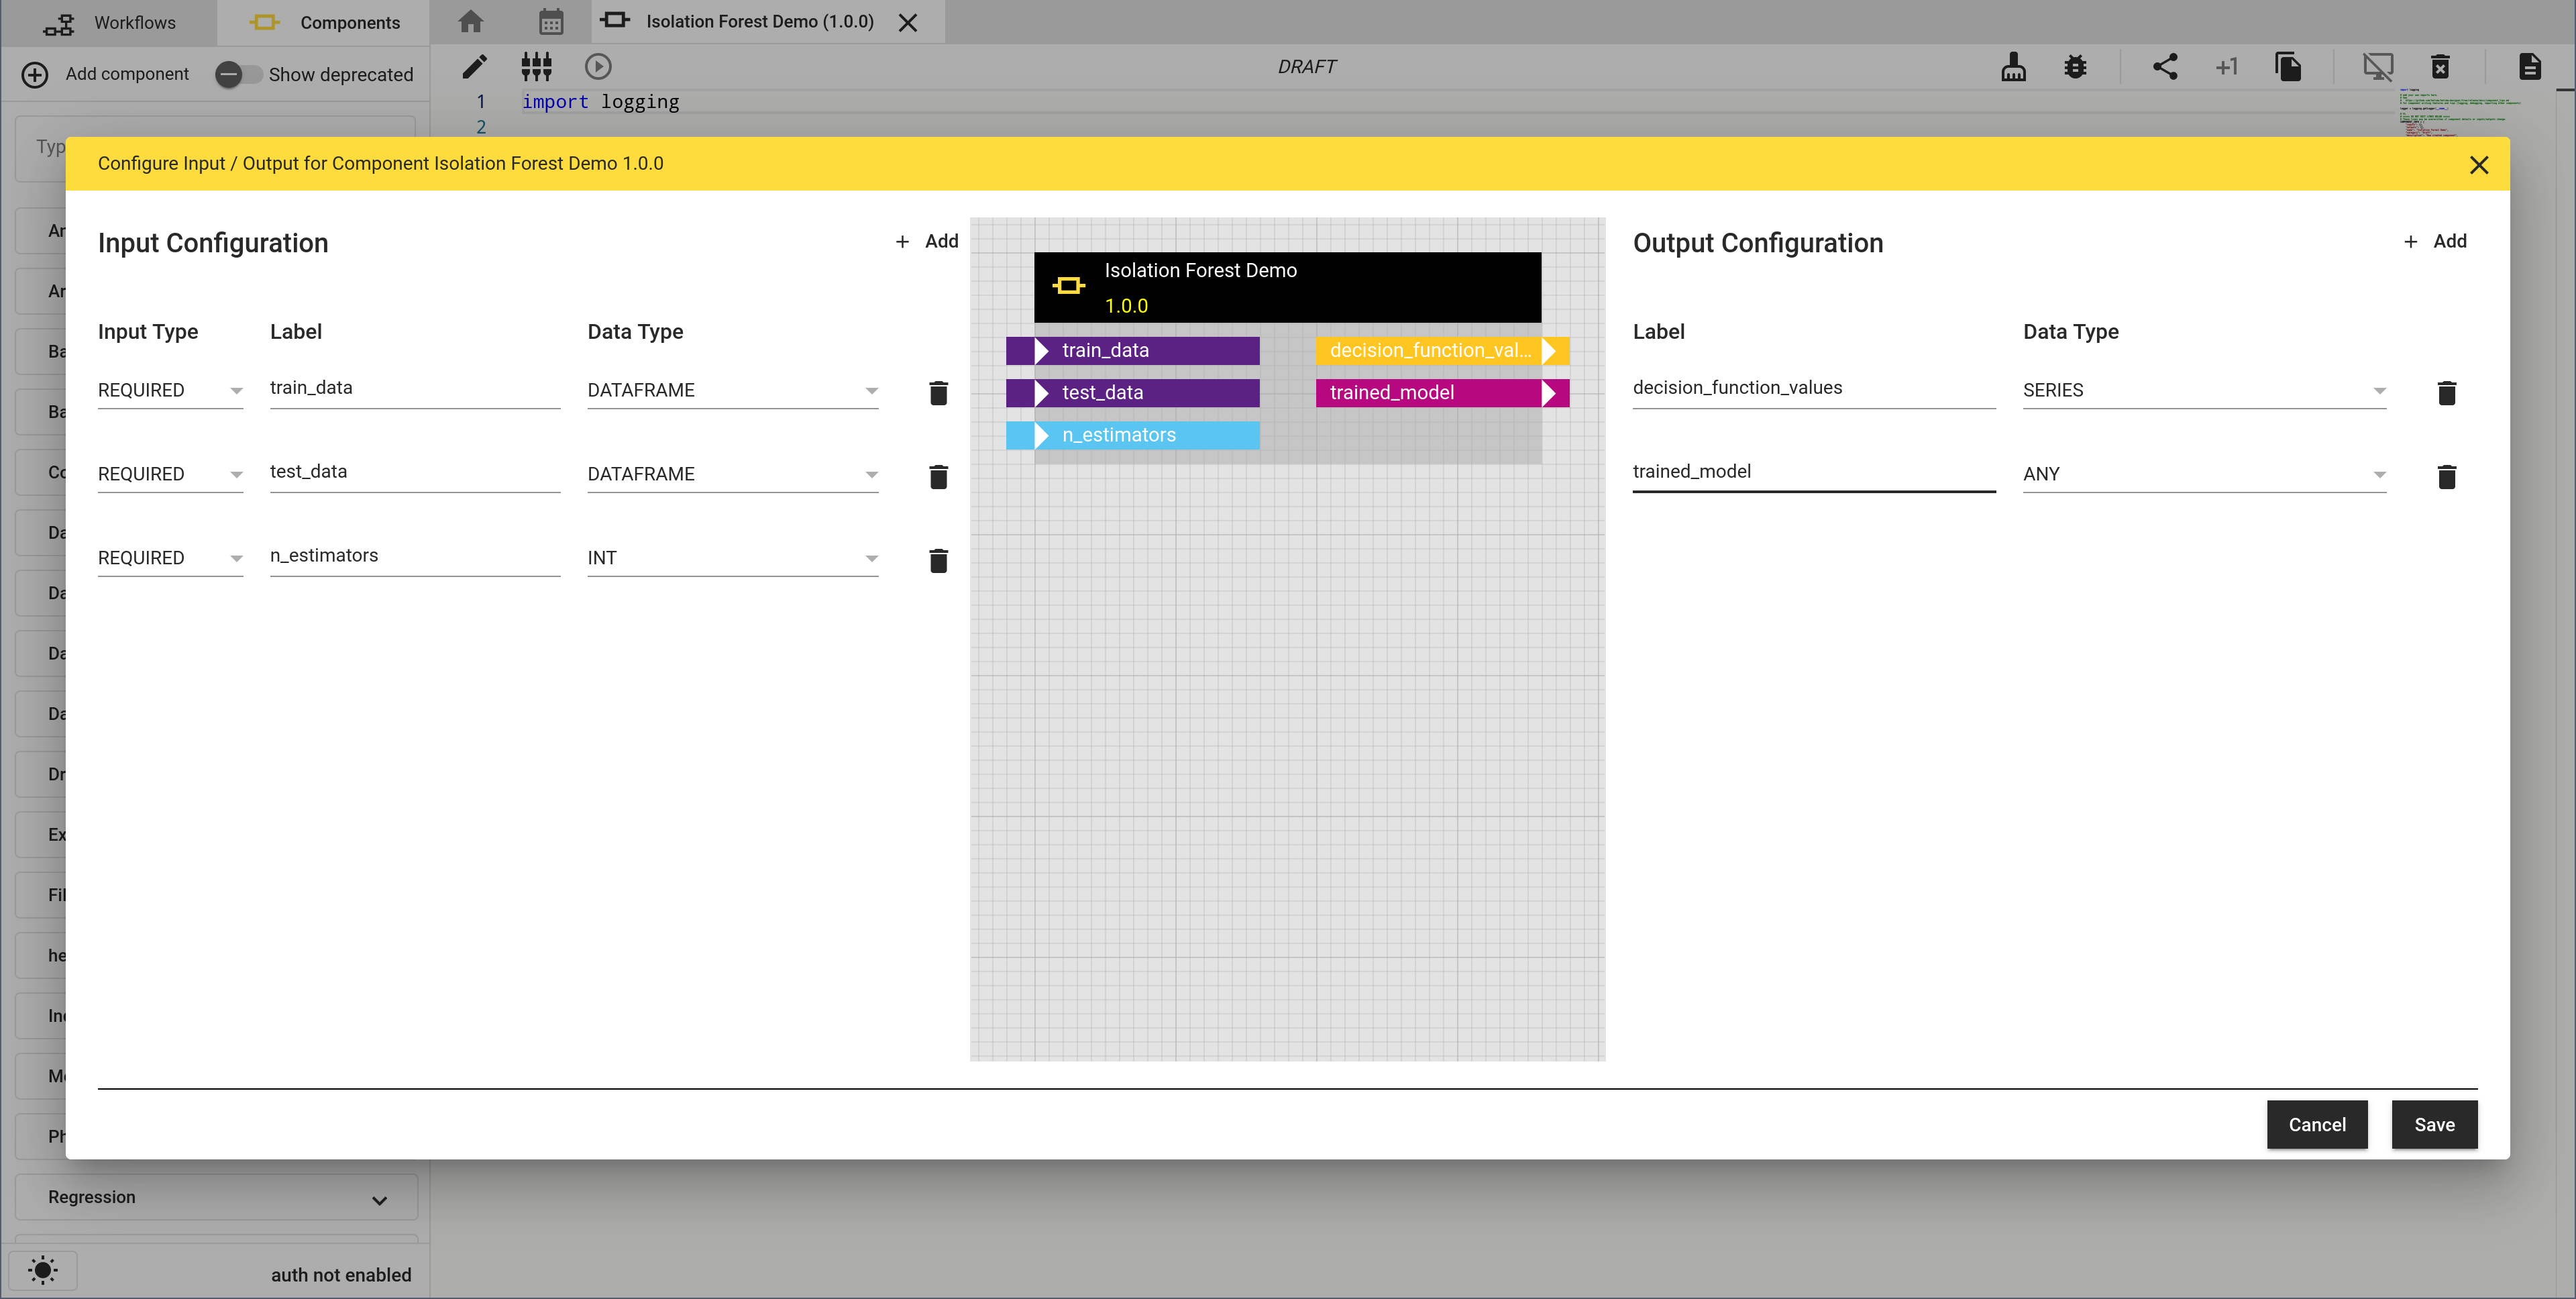Edit the n_estimators label field
2576x1299 pixels.
coord(415,556)
